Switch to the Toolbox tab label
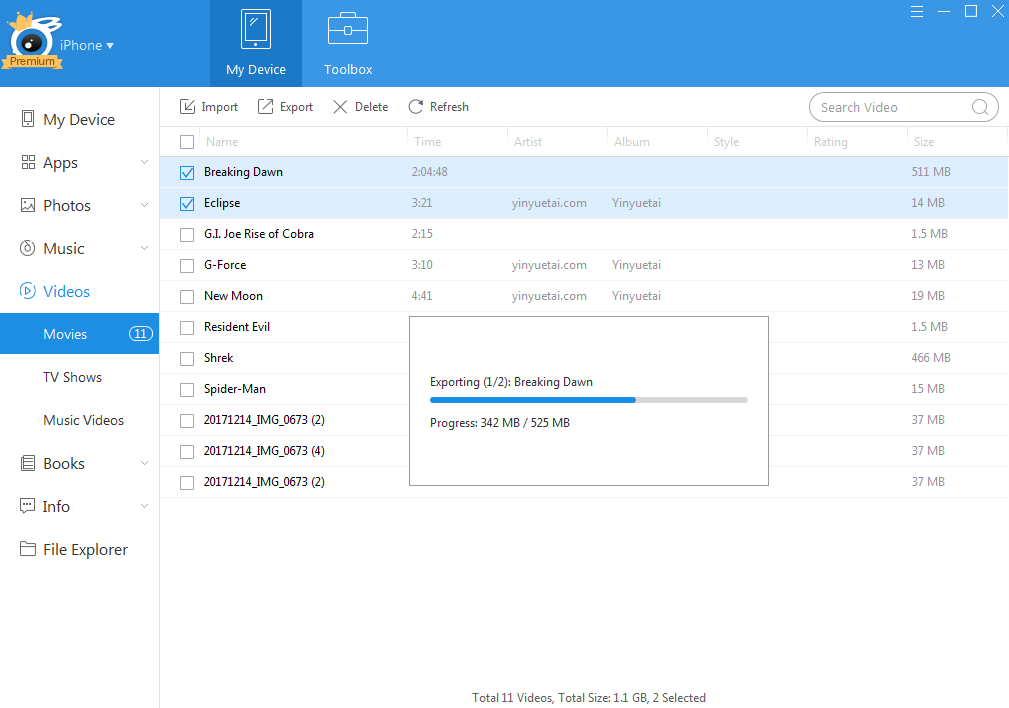 click(x=347, y=70)
